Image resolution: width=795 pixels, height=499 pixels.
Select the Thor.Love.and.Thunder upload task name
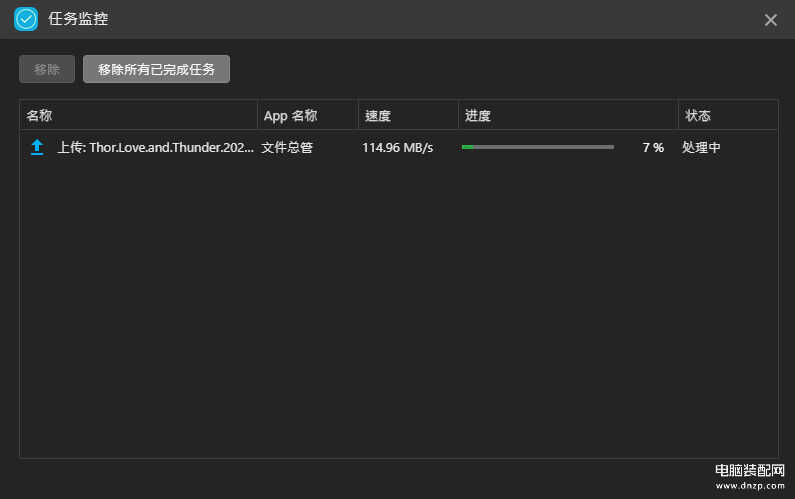click(156, 147)
